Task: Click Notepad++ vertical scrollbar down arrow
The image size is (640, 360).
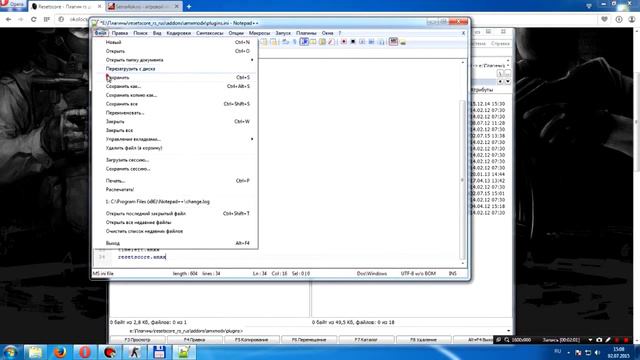Action: [x=463, y=263]
